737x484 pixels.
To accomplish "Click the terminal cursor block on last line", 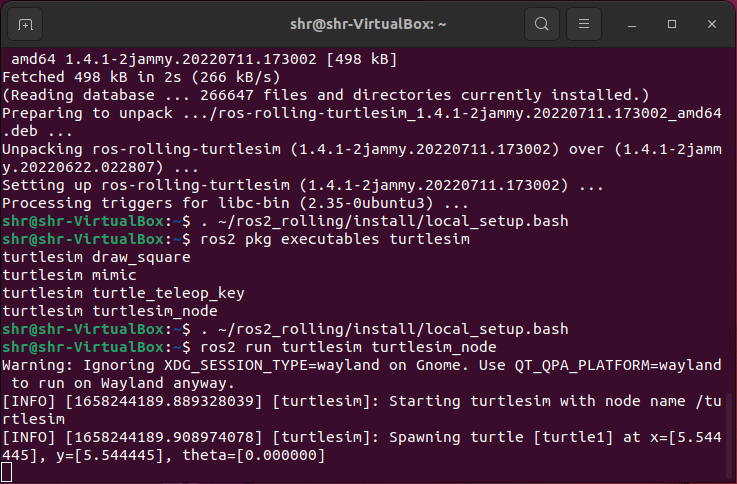I will tap(7, 473).
